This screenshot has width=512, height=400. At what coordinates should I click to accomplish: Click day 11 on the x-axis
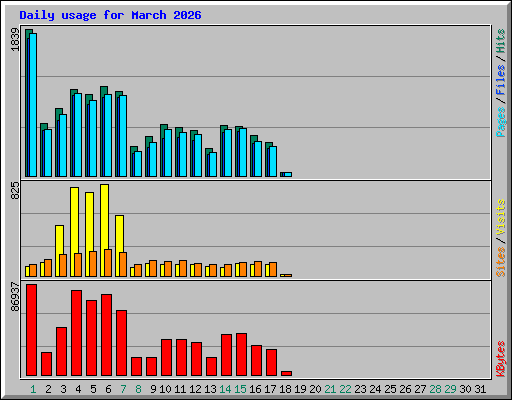tap(180, 389)
